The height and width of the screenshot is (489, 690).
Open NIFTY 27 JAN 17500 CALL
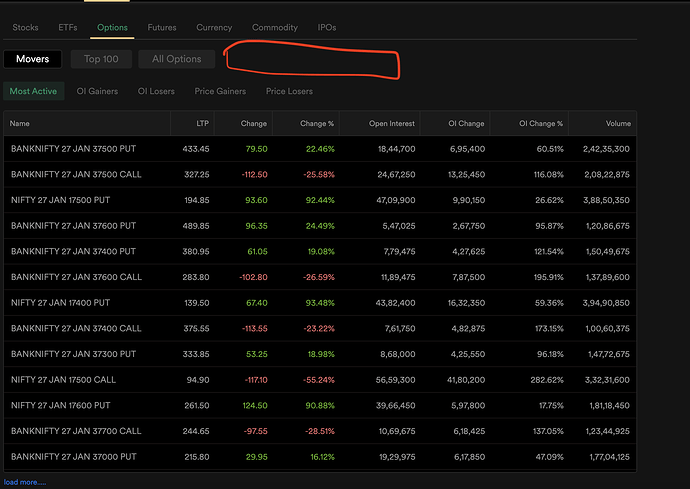[x=320, y=380]
